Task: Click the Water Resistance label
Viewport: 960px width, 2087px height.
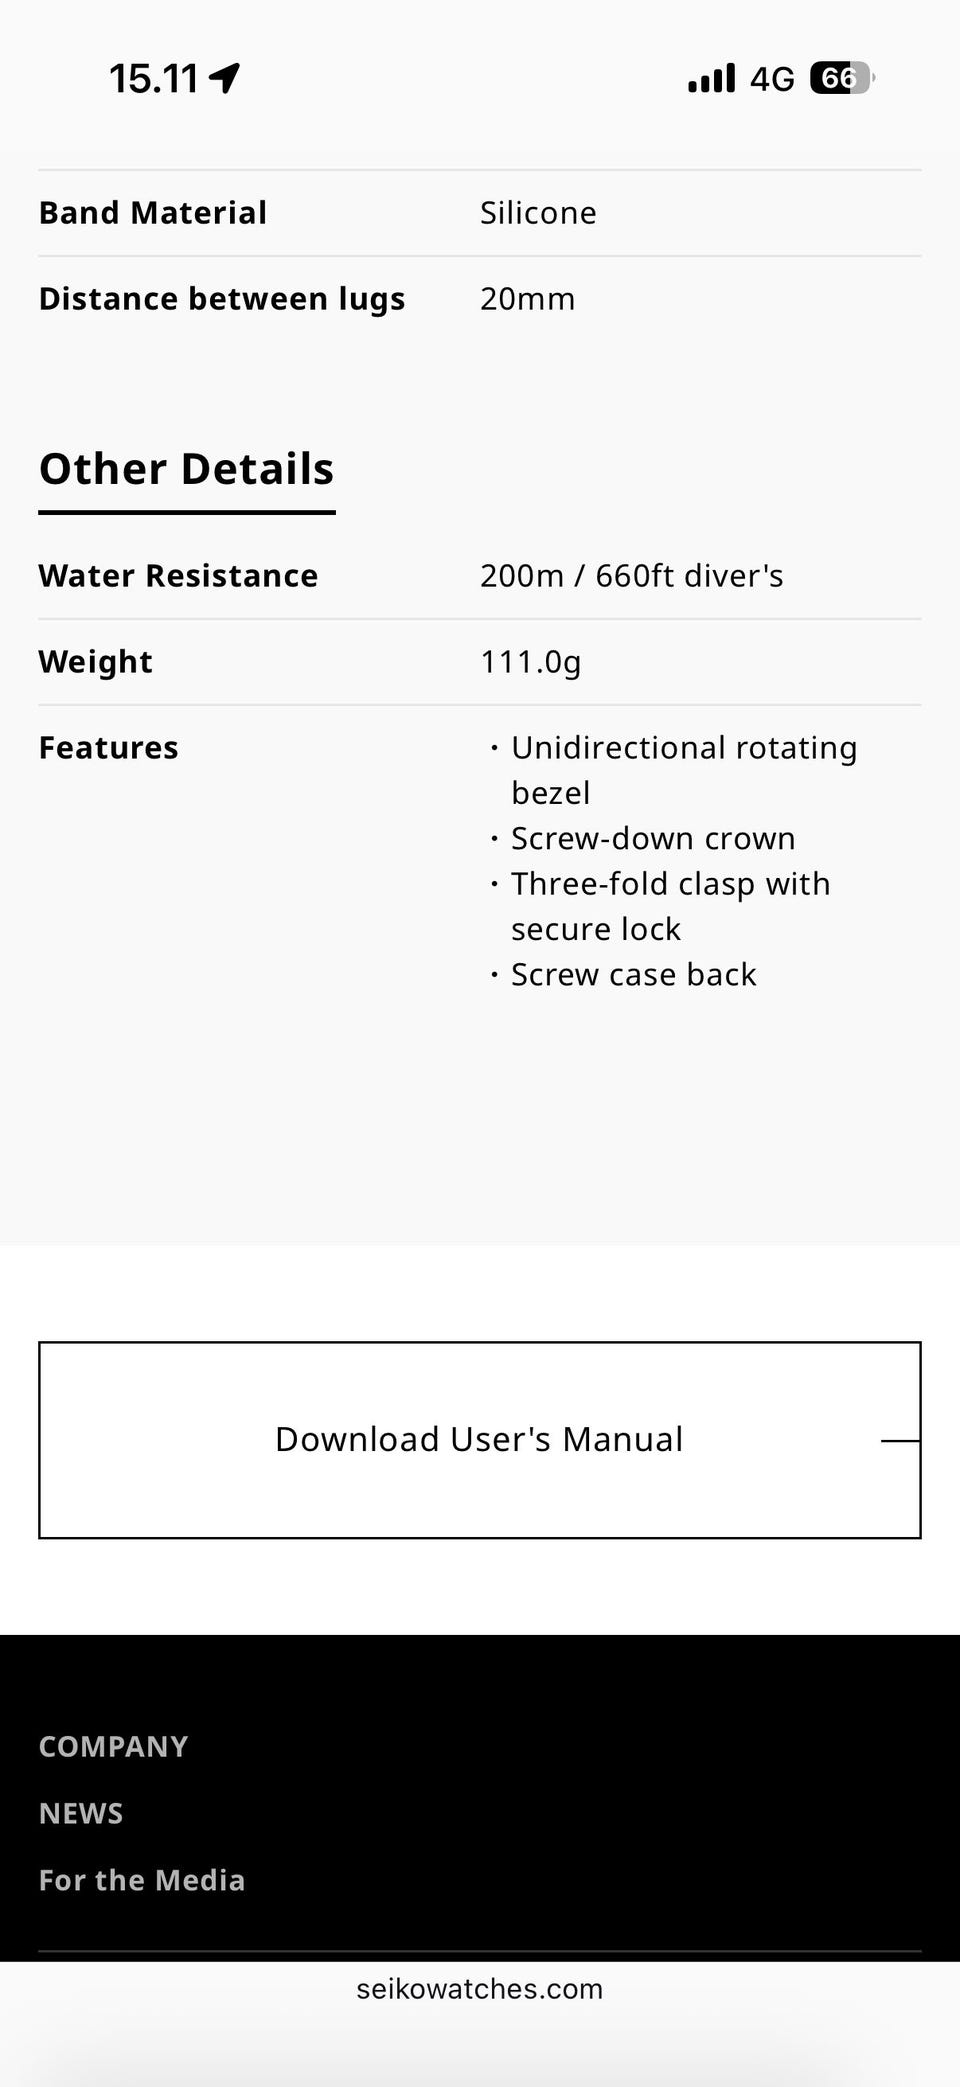Action: click(178, 576)
